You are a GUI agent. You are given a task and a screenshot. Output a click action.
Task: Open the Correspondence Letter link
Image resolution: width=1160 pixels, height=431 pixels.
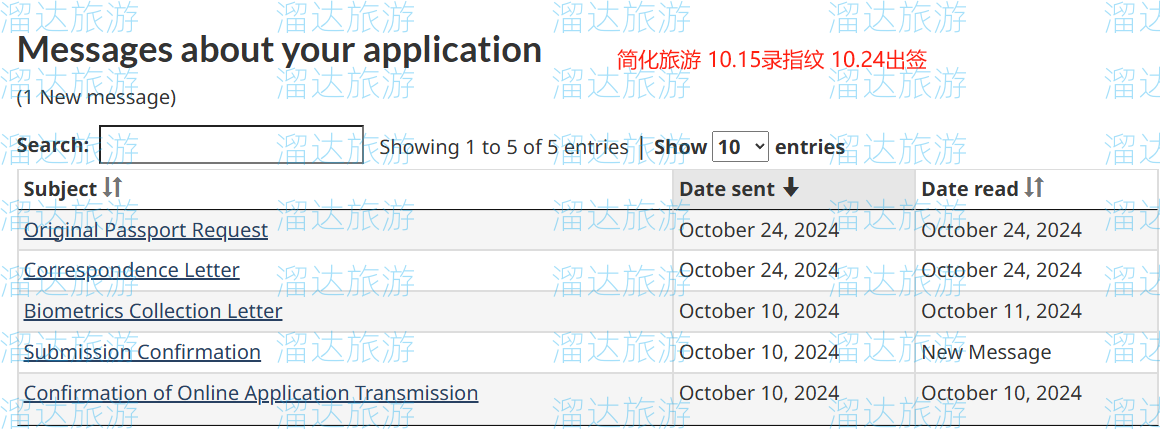click(x=132, y=270)
